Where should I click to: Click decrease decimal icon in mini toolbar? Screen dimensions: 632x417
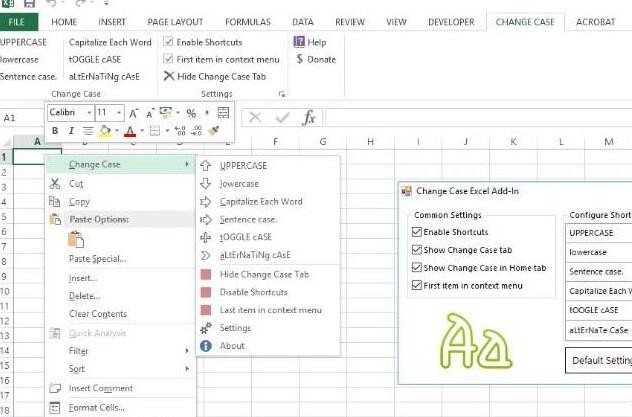point(196,131)
